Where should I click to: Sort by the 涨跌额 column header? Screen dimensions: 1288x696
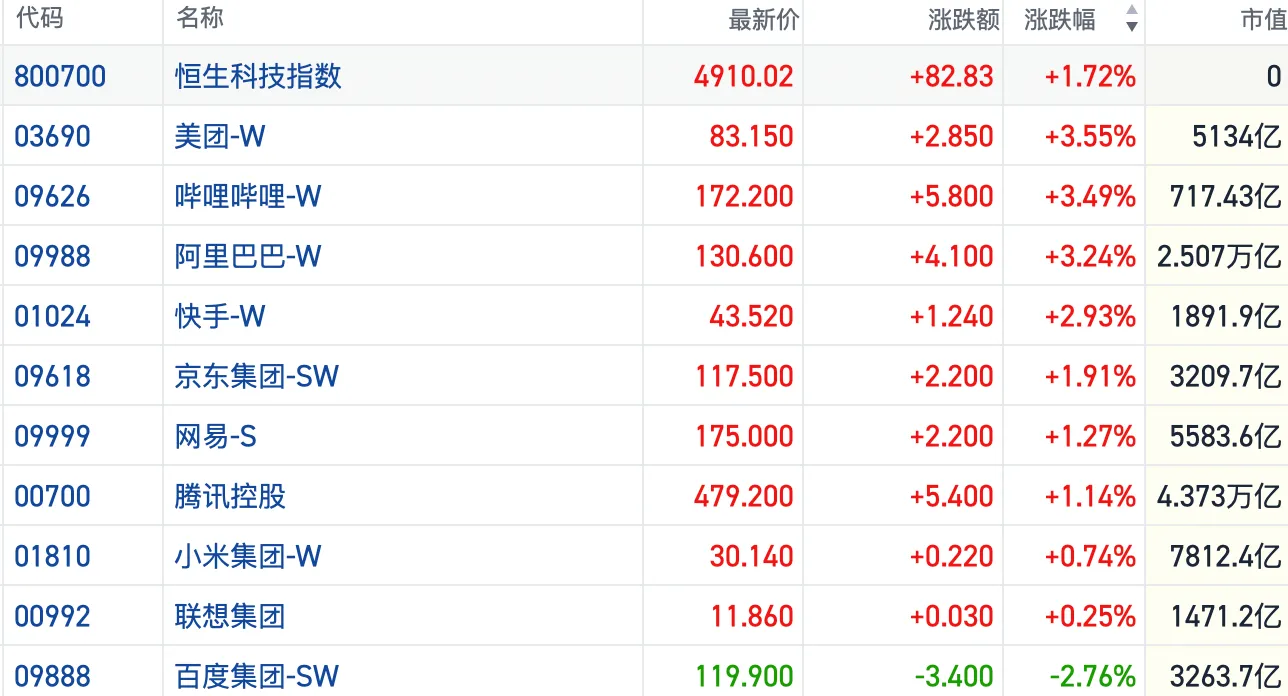(x=963, y=19)
